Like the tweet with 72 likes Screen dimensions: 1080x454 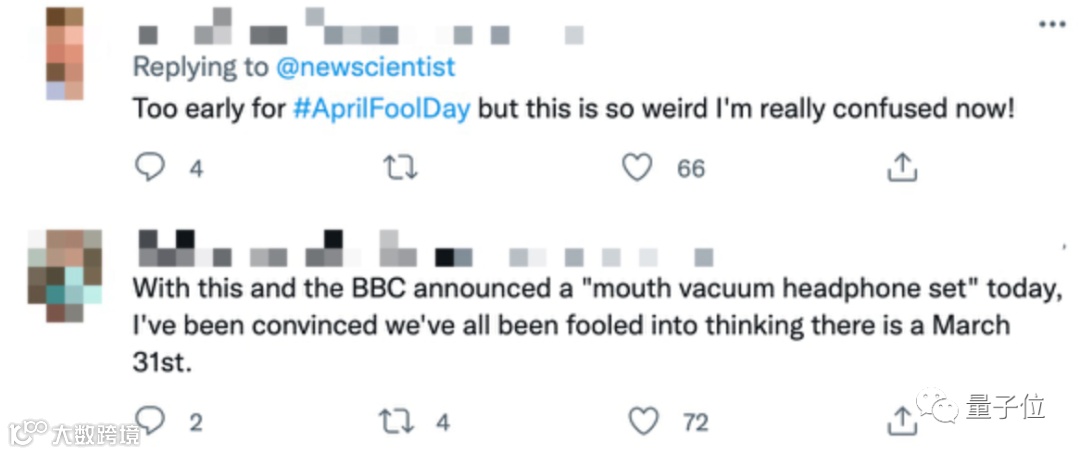(645, 421)
